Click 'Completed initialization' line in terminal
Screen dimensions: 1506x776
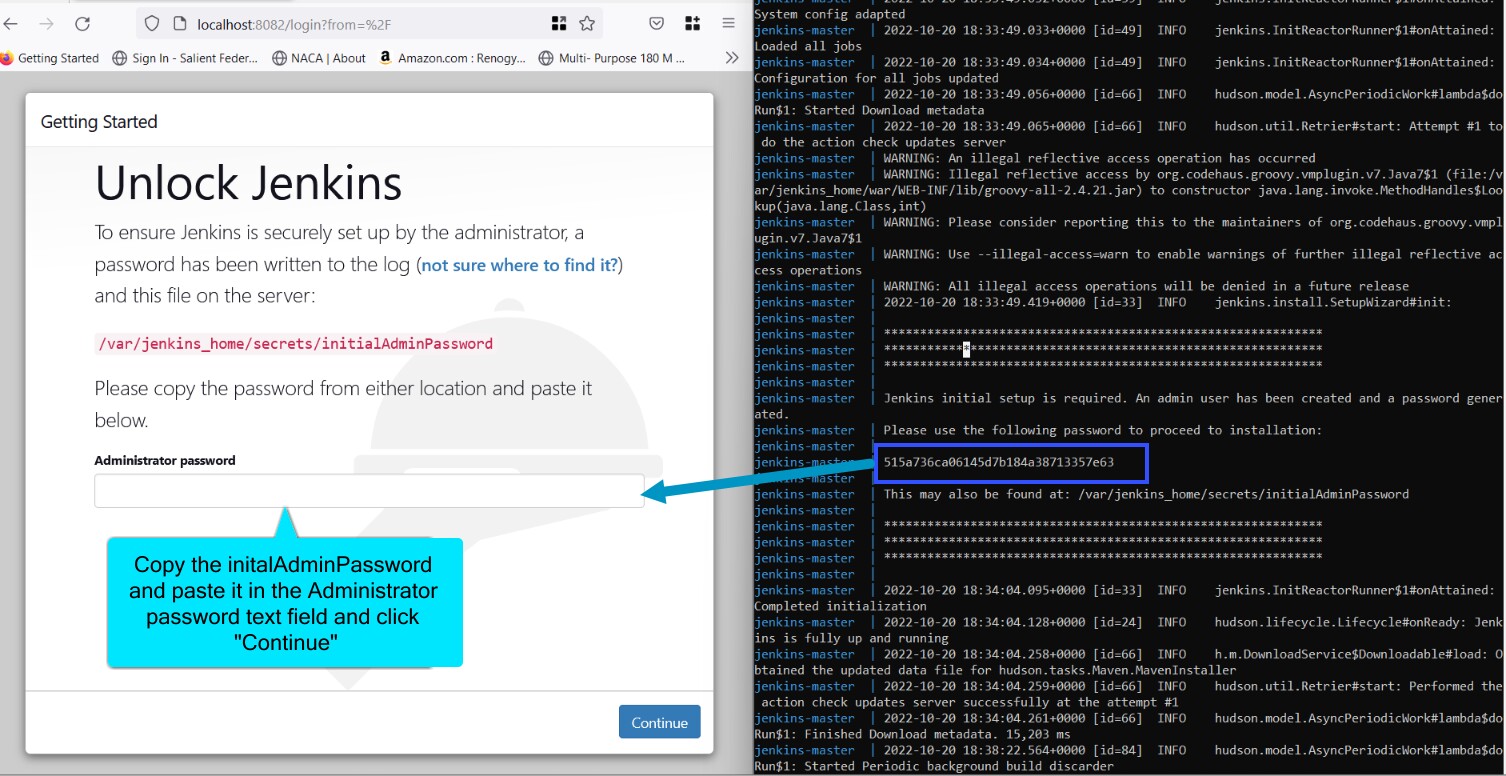pyautogui.click(x=841, y=606)
